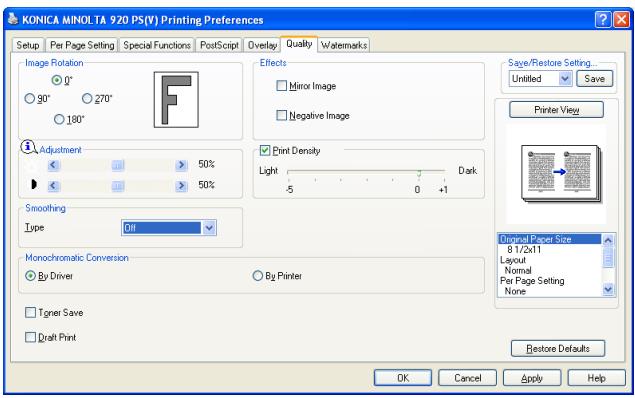Enable the Toner Save checkbox
Screen dimensions: 635x398
(30, 313)
